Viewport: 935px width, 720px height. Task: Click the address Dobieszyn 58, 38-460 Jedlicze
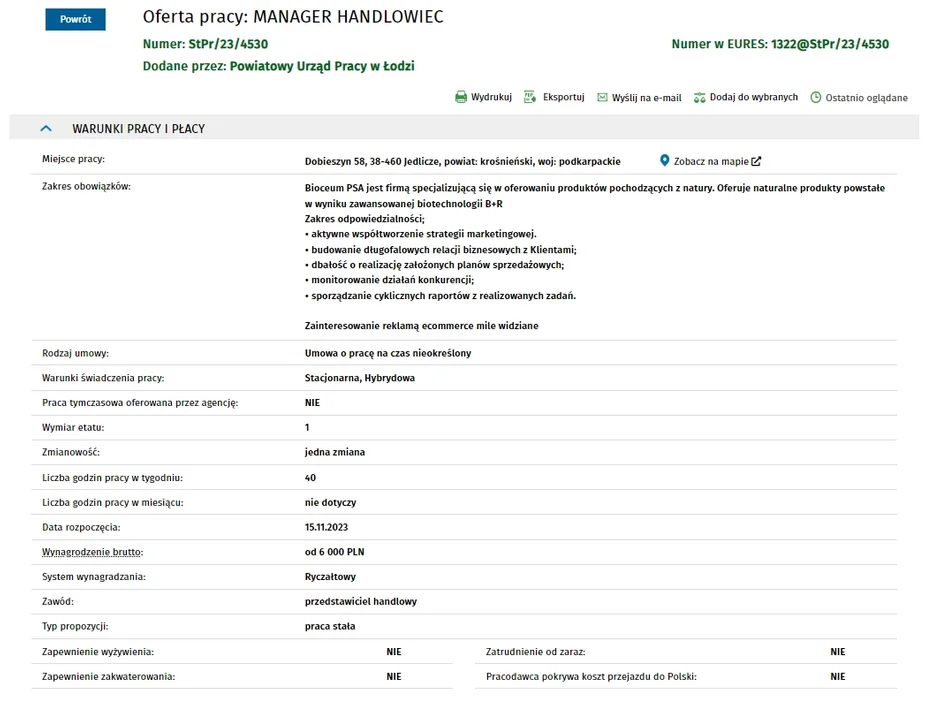click(373, 162)
